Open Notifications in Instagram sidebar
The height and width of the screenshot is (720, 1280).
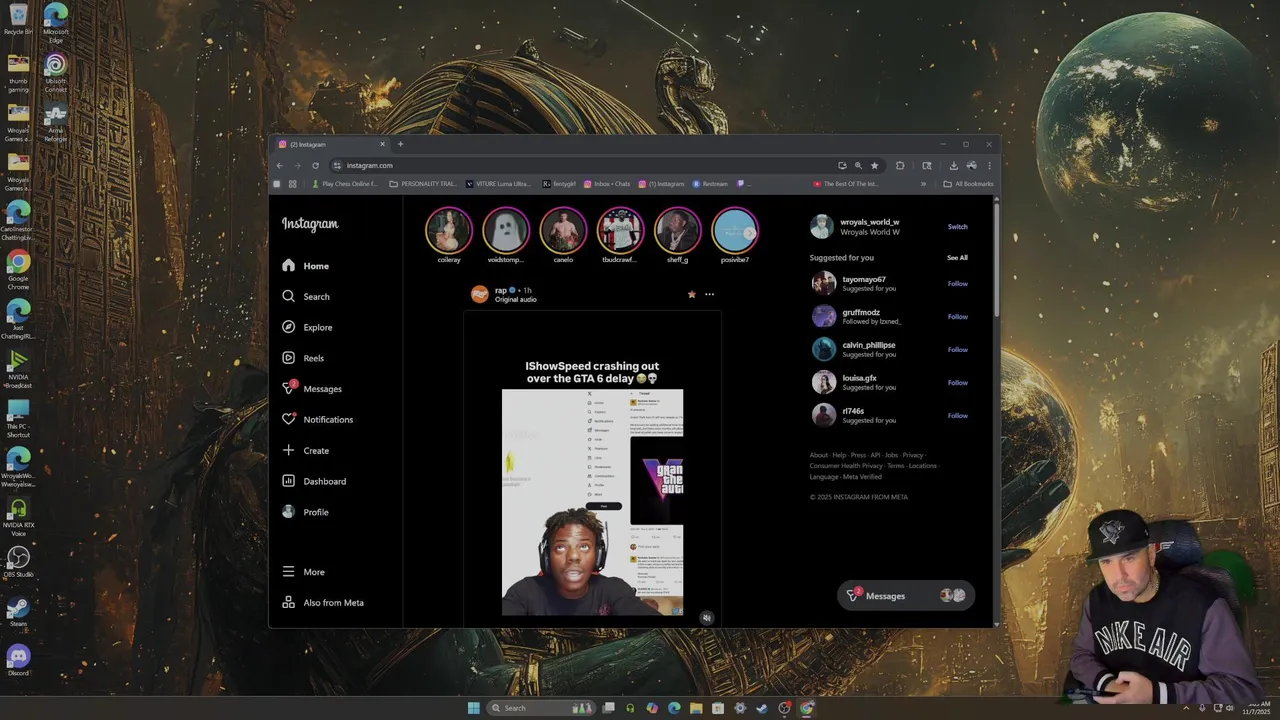click(x=318, y=419)
